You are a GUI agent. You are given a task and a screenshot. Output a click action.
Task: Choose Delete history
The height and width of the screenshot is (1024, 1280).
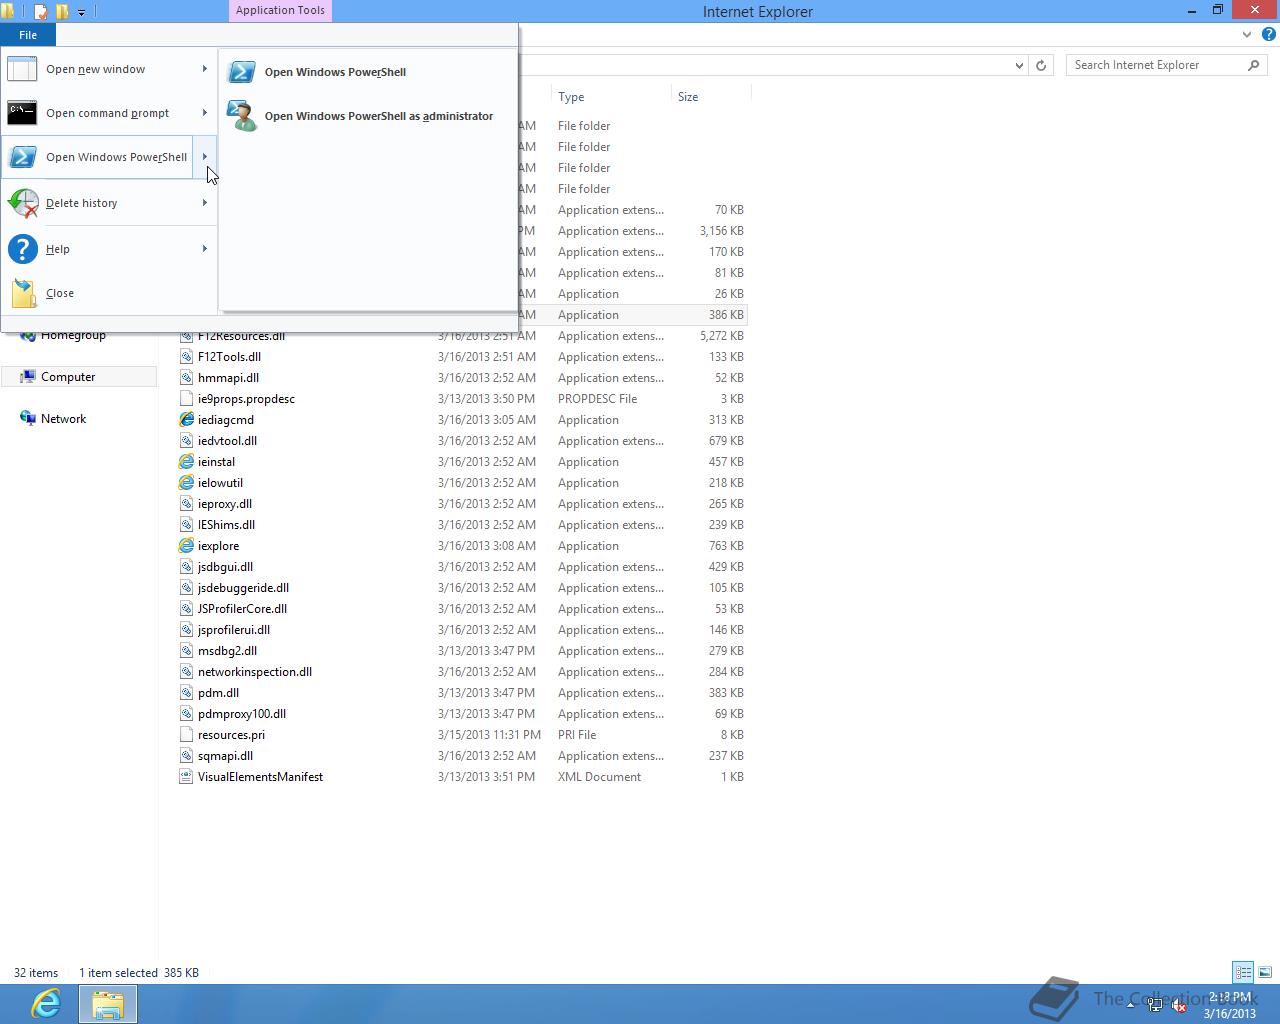[82, 203]
